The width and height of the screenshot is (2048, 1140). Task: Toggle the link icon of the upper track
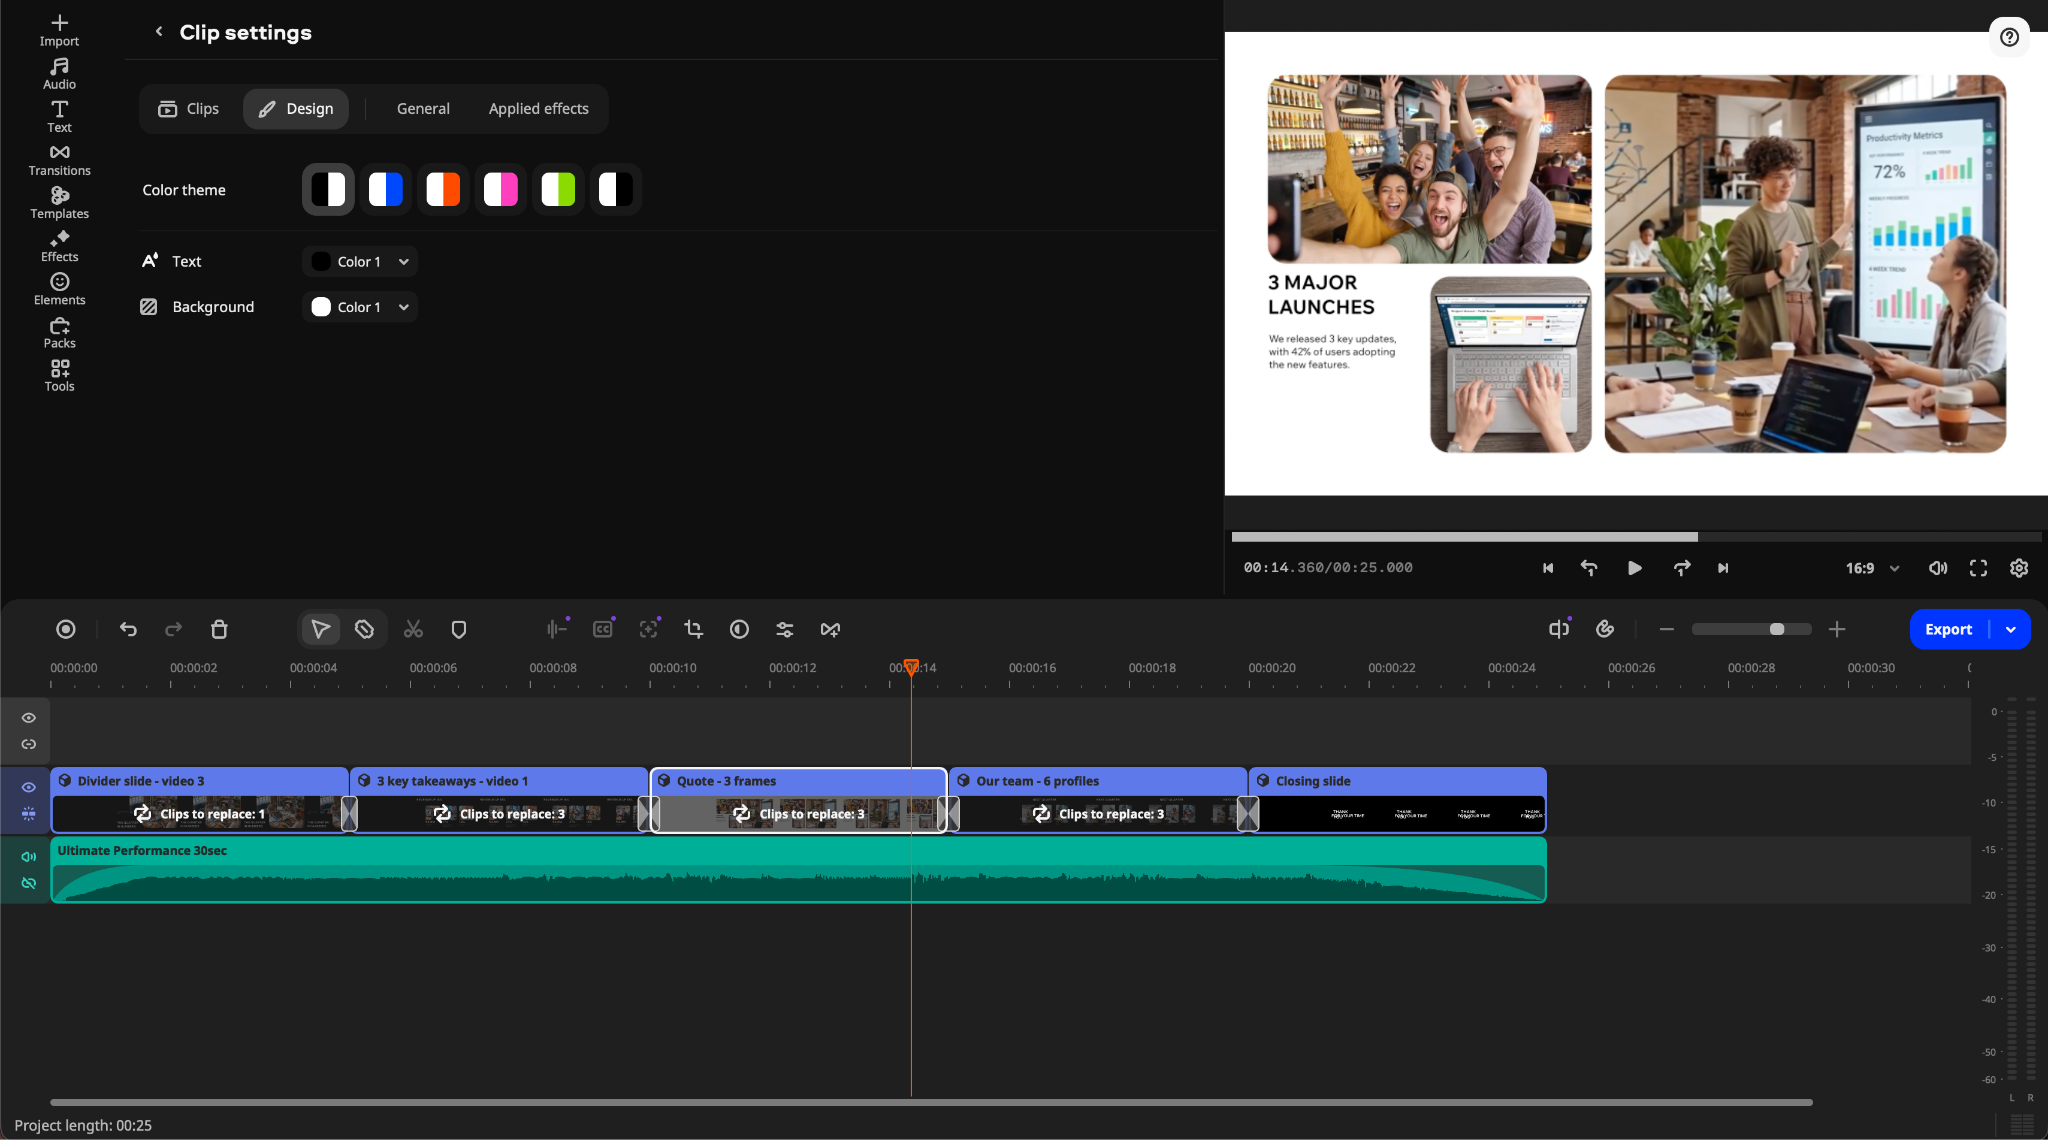coord(29,744)
